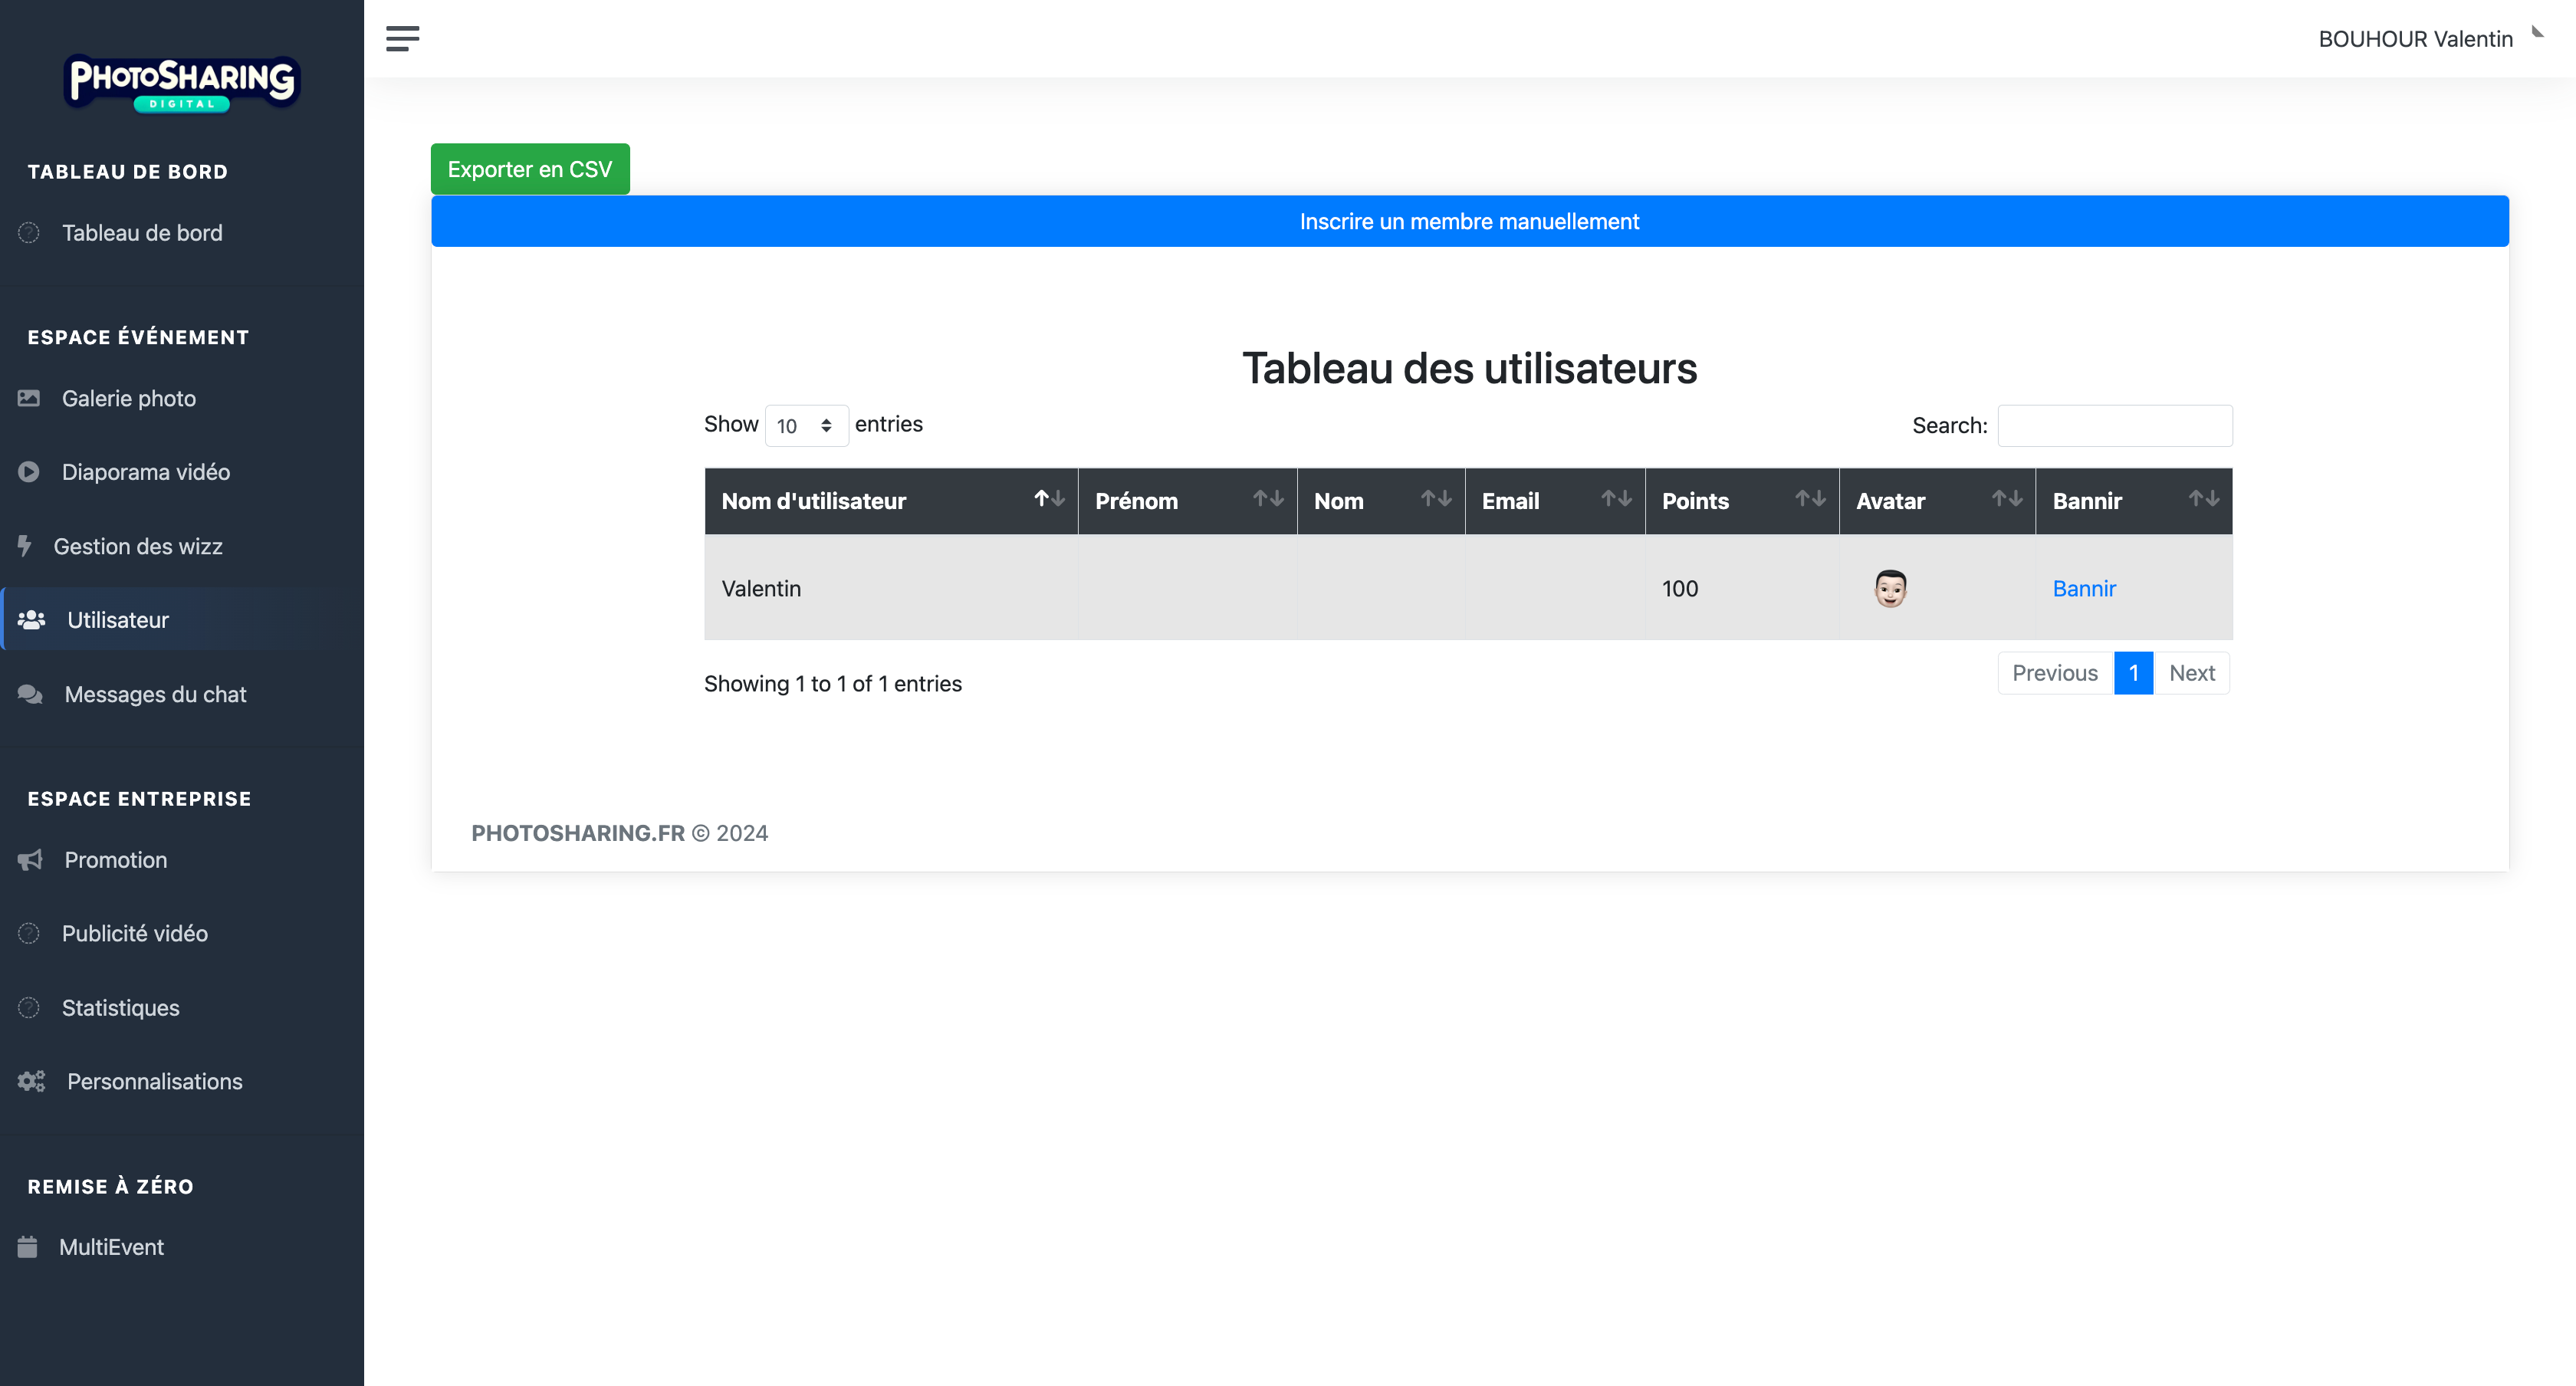The height and width of the screenshot is (1386, 2576).
Task: Open the Show entries count dropdown
Action: coord(806,426)
